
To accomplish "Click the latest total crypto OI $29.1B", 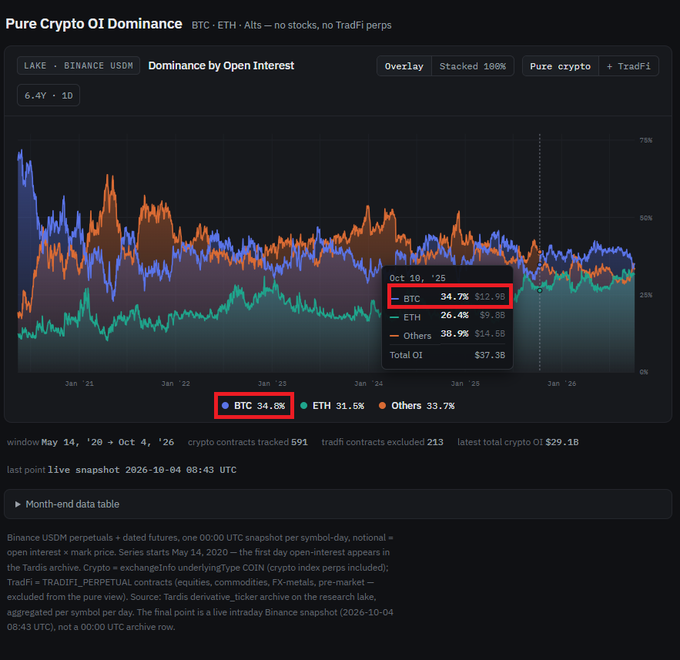I will pos(518,442).
